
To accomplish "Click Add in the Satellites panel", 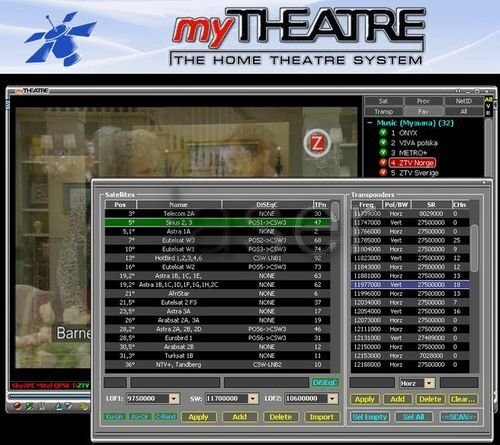I will (x=240, y=417).
